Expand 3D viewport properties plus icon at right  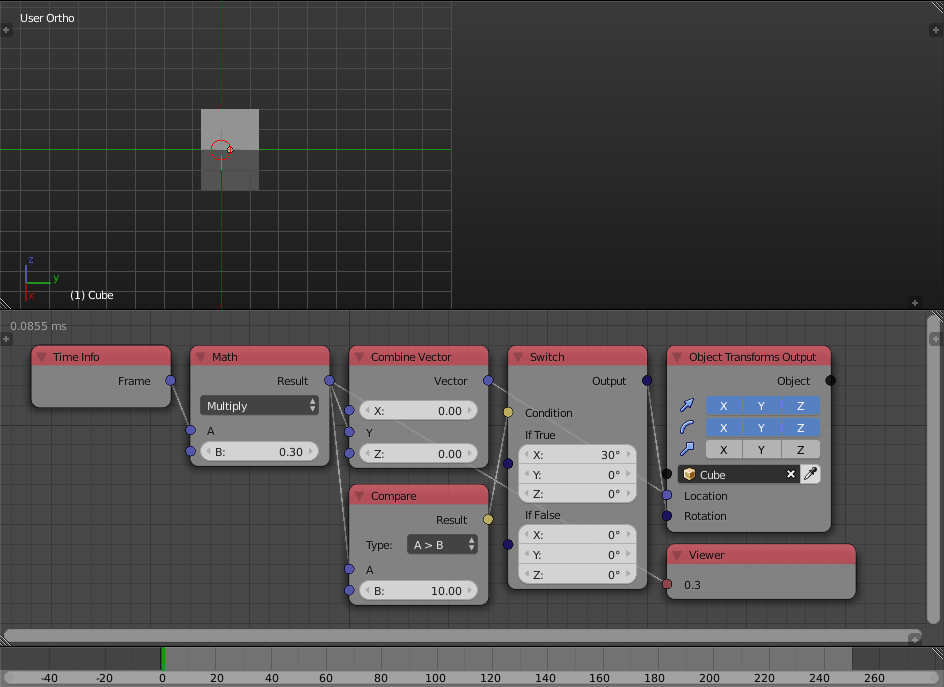pyautogui.click(x=935, y=30)
